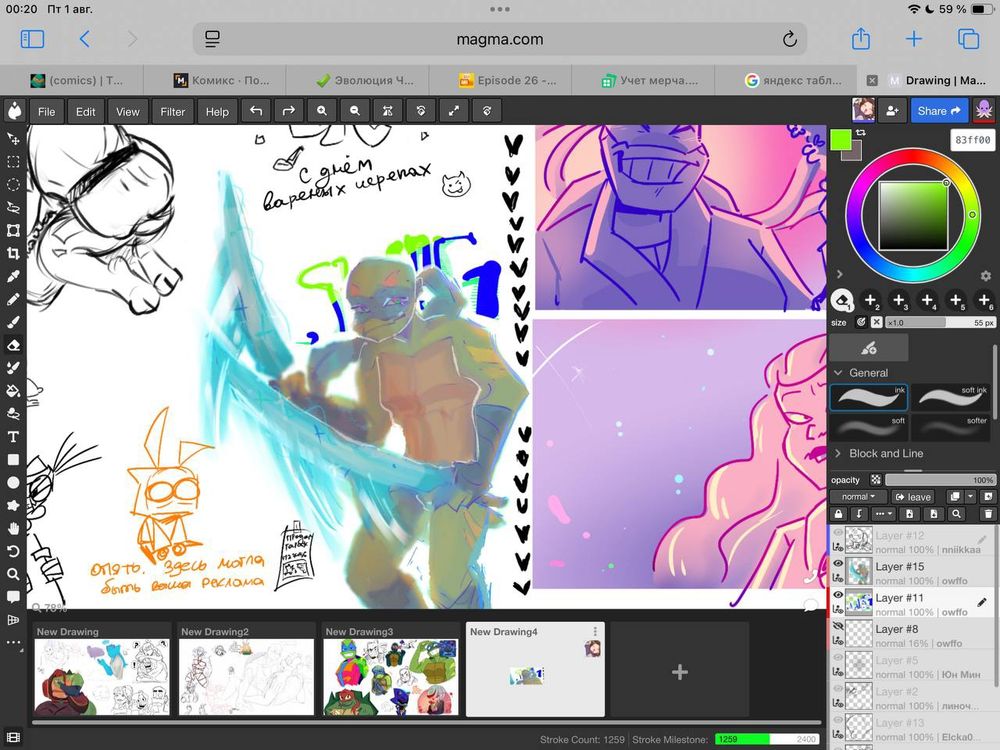Show Layer #8 via crossed eye icon
The height and width of the screenshot is (750, 1000).
point(838,626)
